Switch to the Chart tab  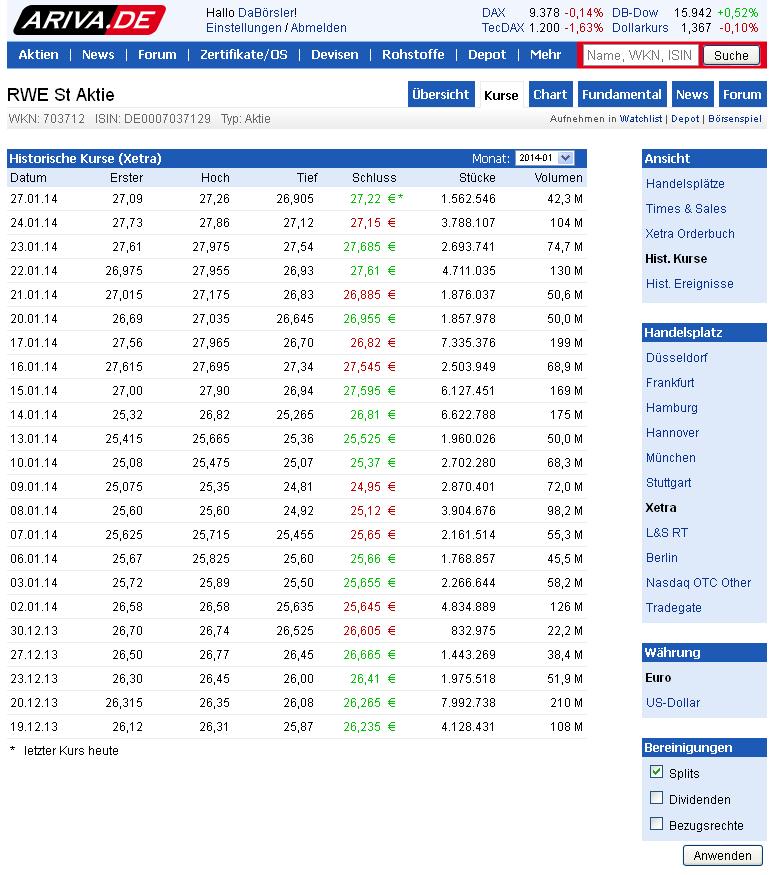550,95
